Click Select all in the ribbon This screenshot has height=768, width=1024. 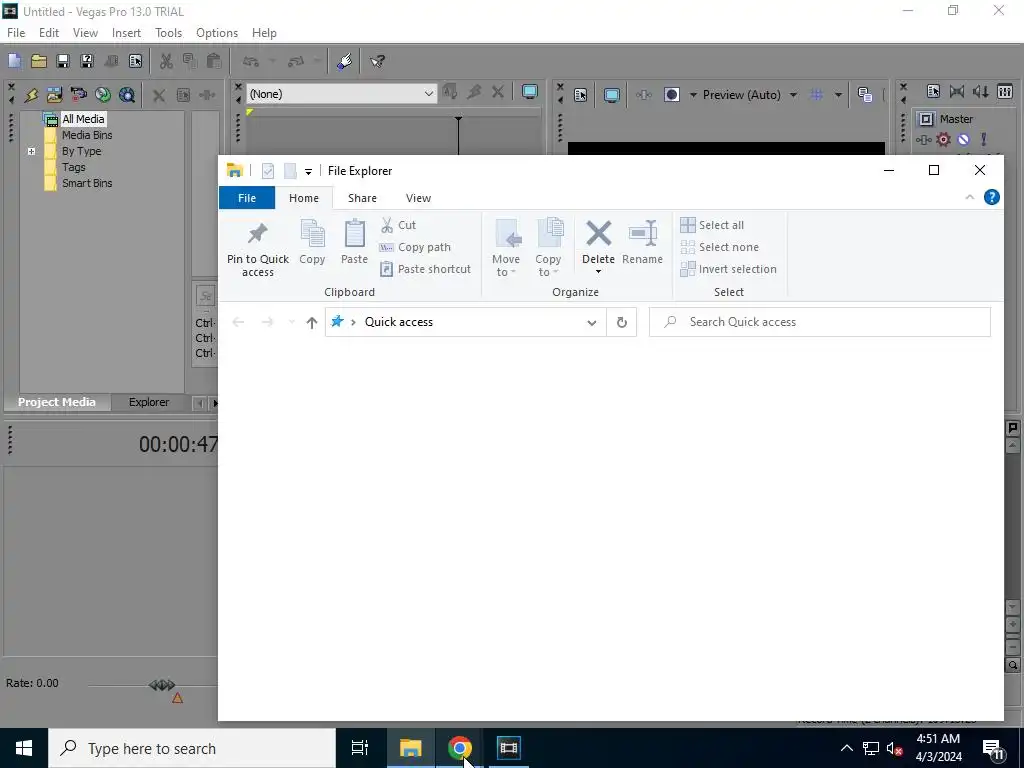(712, 225)
